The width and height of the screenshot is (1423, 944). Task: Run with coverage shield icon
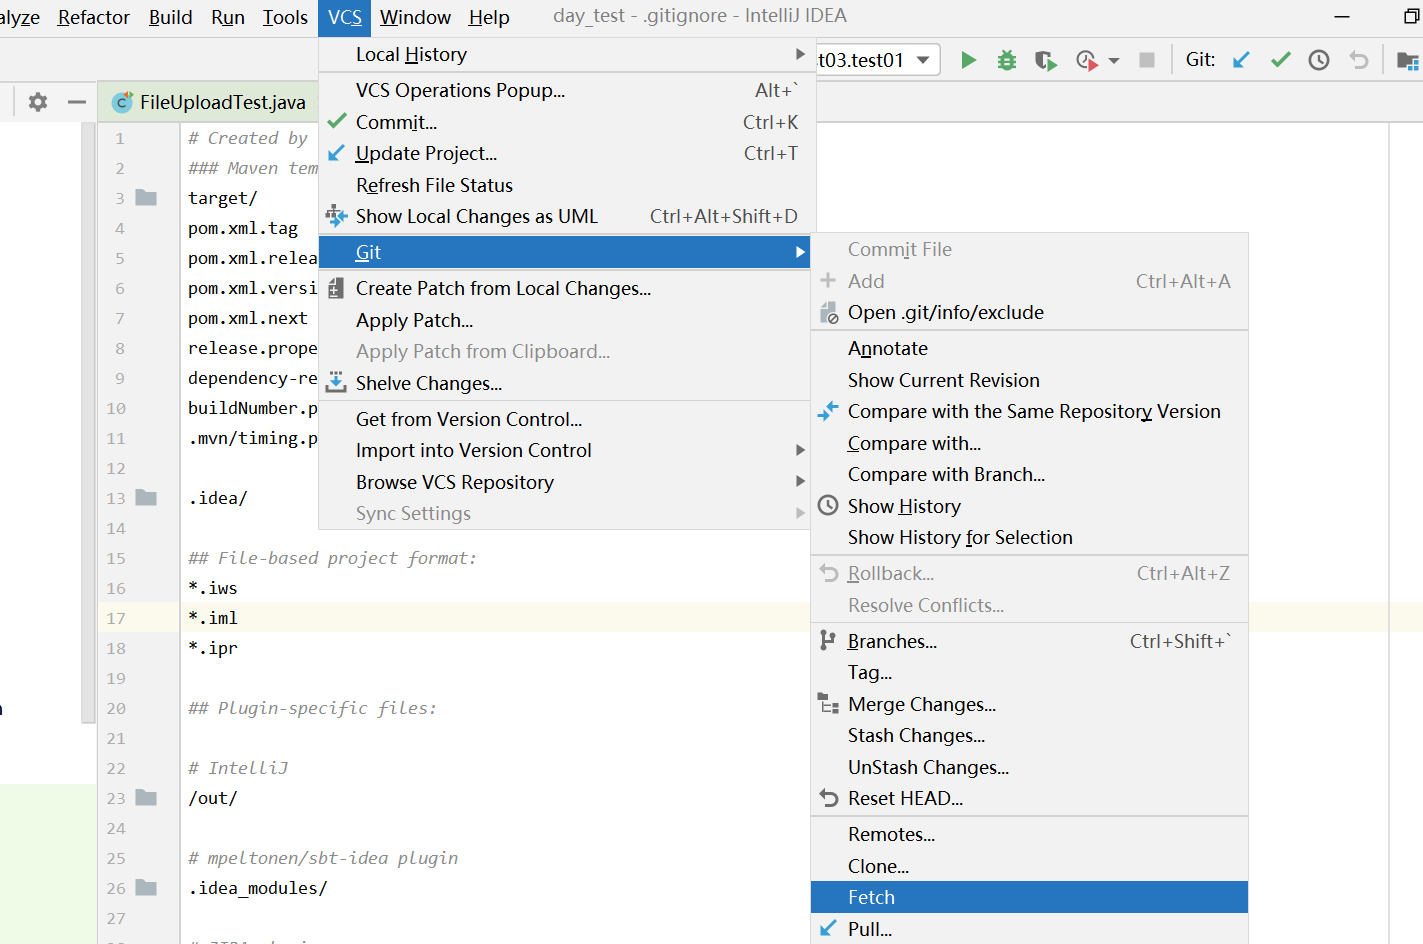(x=1046, y=60)
